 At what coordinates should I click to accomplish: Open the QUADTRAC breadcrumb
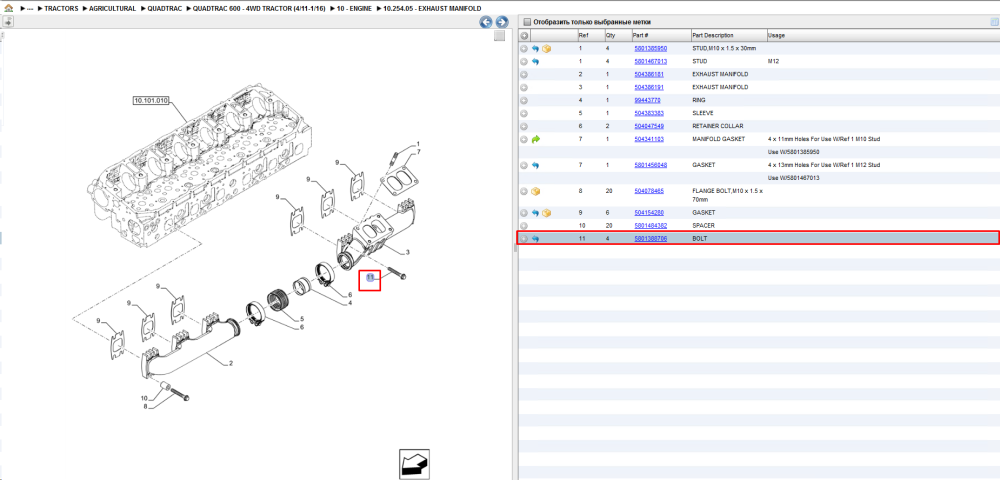[x=165, y=9]
